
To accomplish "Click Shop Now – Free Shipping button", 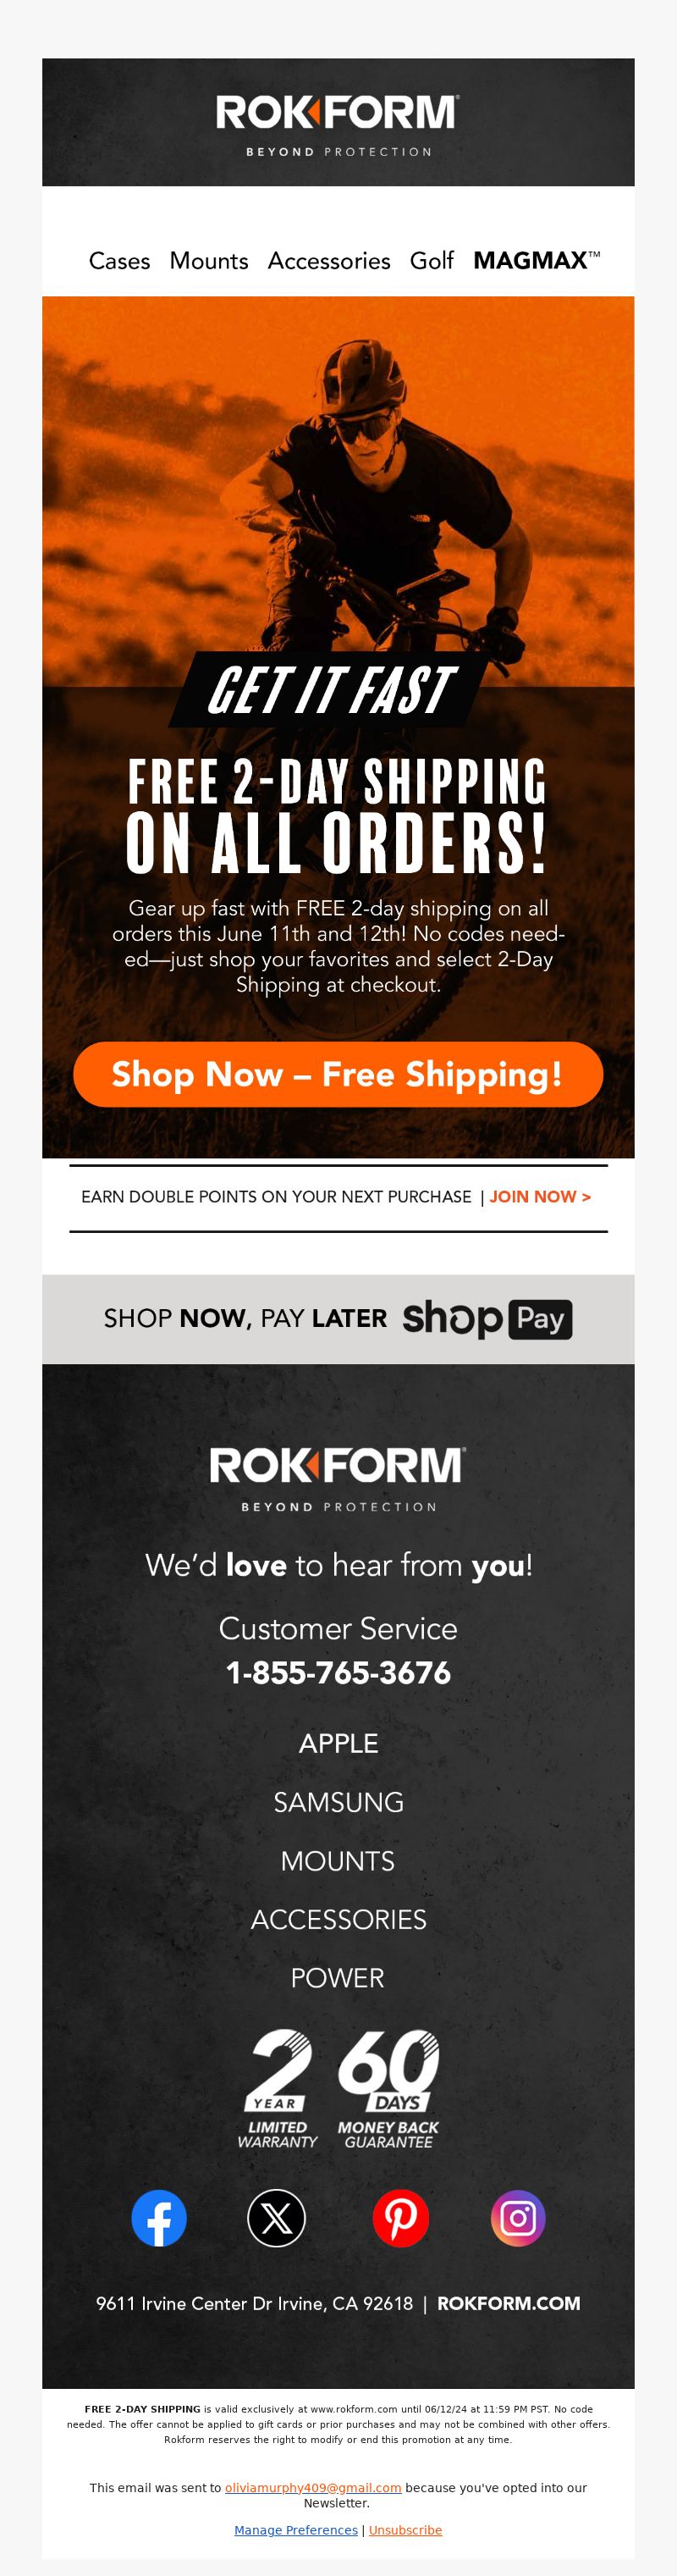I will point(338,1074).
